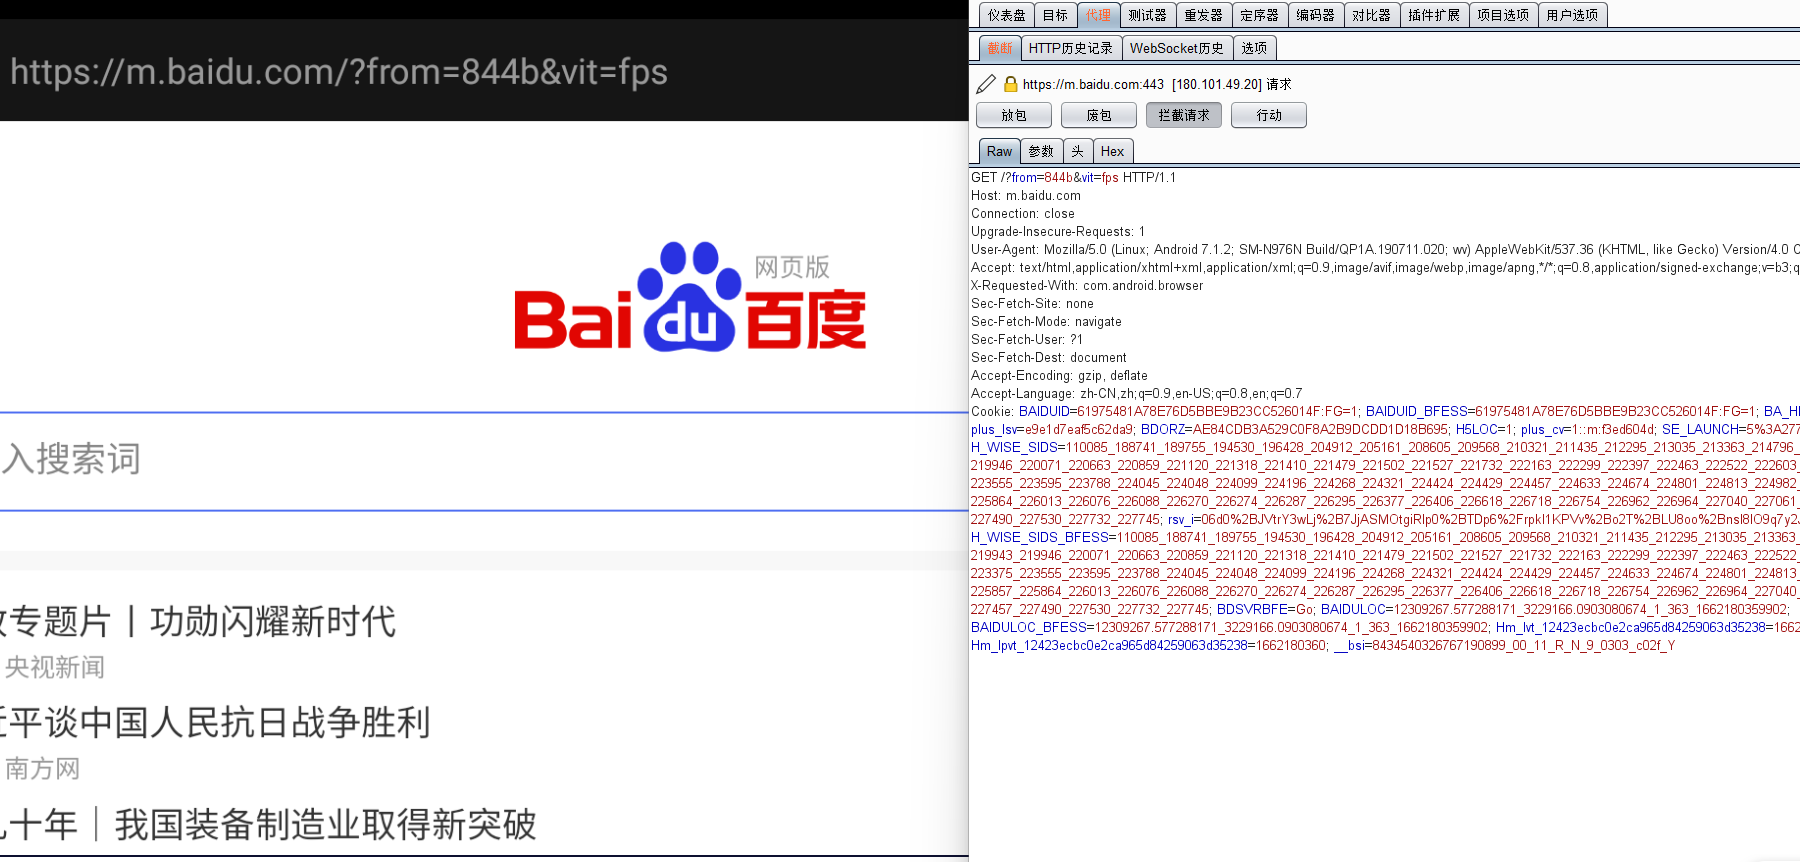This screenshot has height=862, width=1800.
Task: Toggle the 拦截请求 intercept button
Action: [1184, 116]
